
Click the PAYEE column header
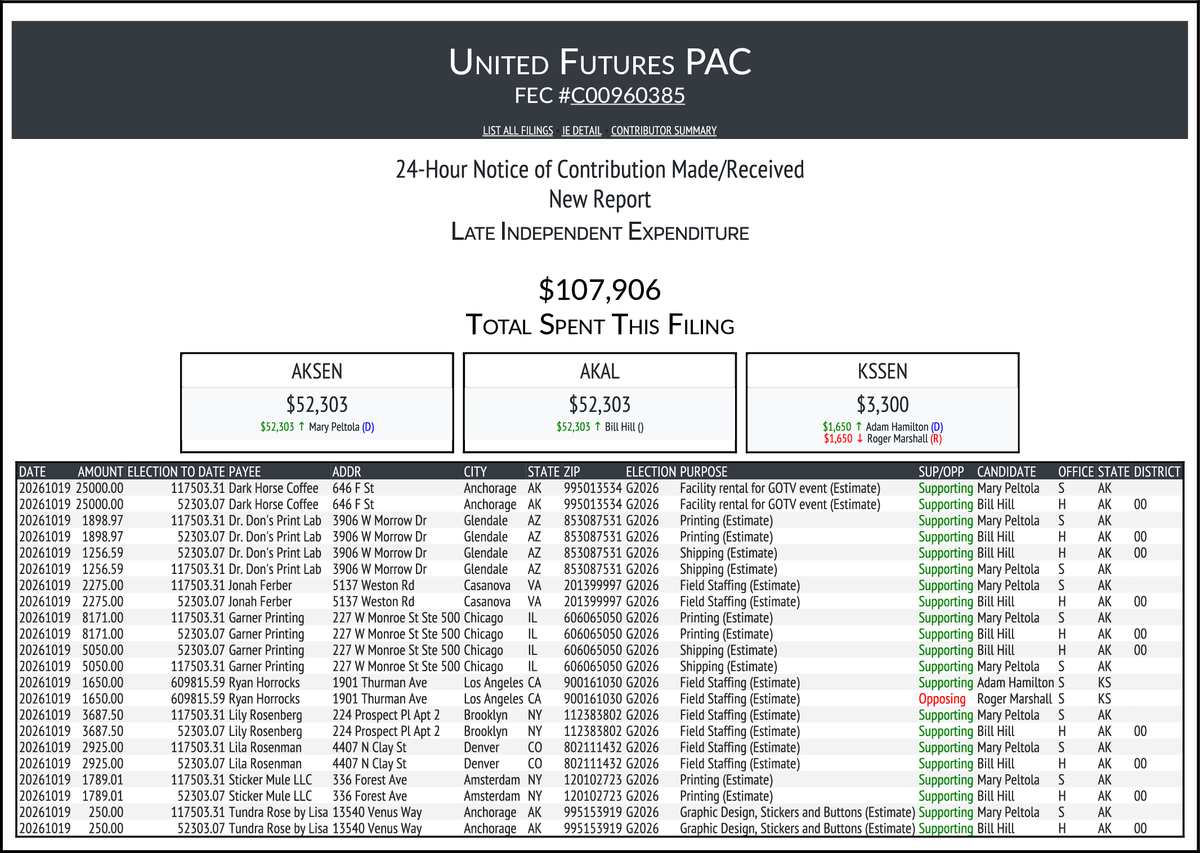click(245, 472)
